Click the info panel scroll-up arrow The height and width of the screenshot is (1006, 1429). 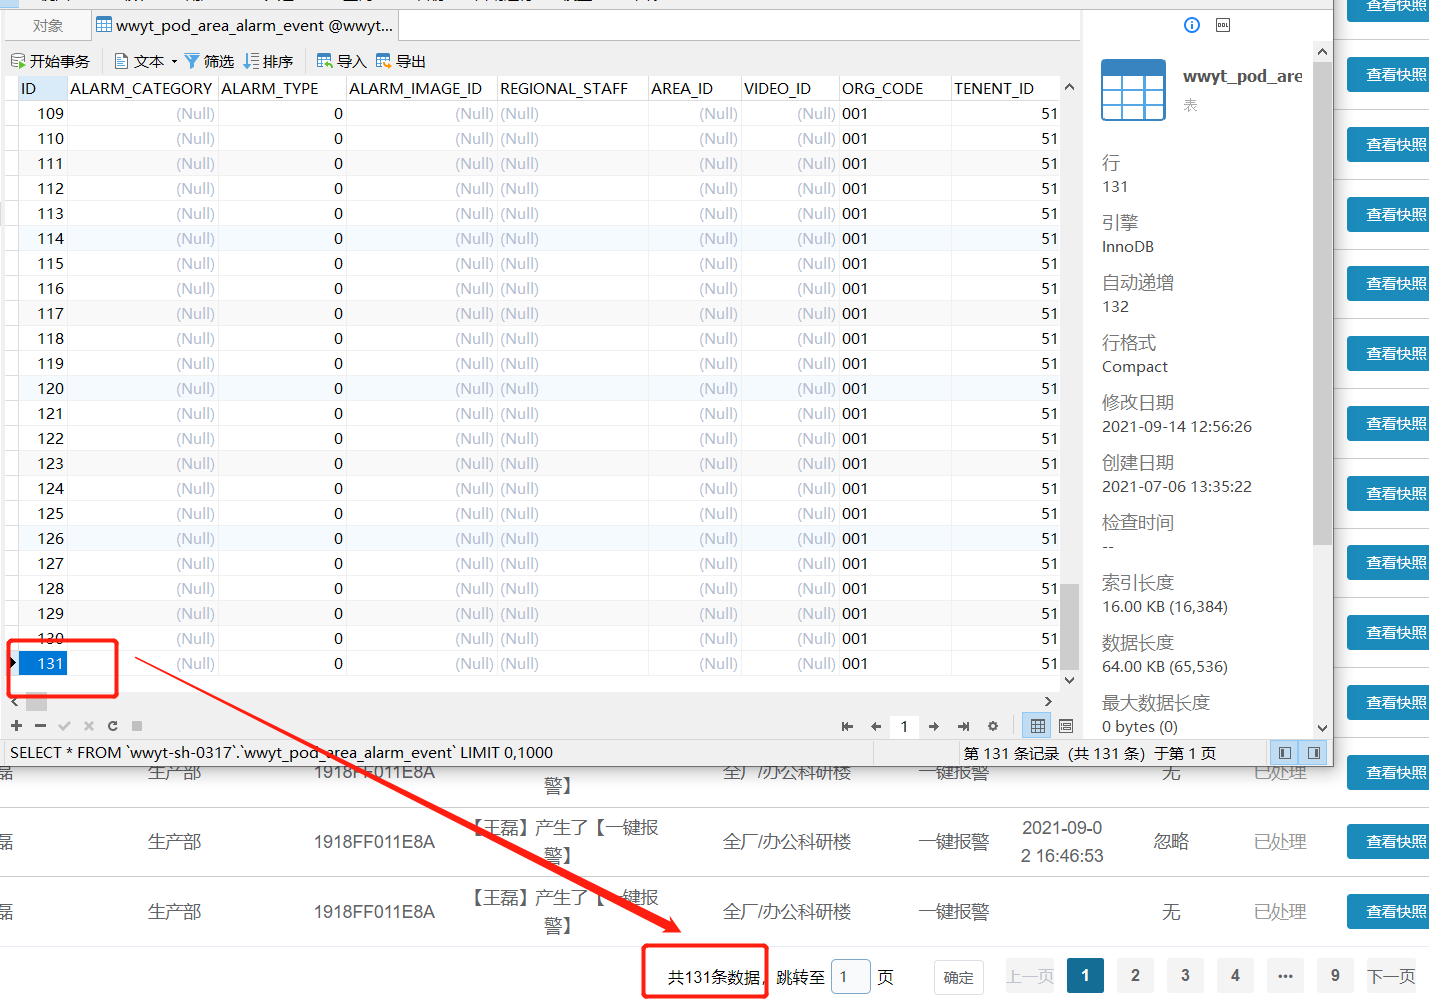tap(1322, 51)
